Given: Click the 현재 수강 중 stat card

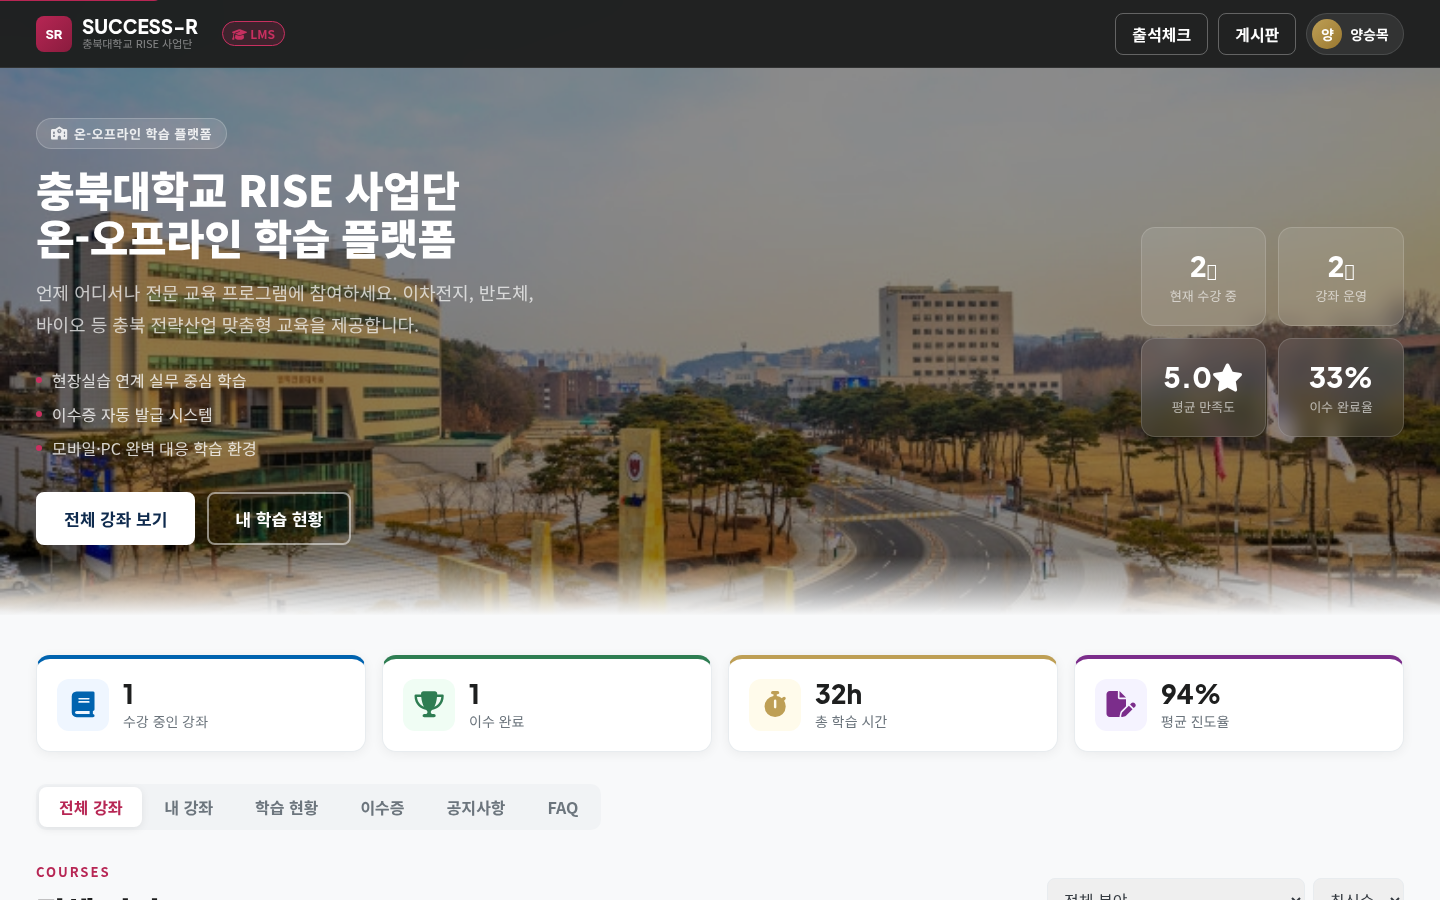Looking at the screenshot, I should tap(1203, 276).
